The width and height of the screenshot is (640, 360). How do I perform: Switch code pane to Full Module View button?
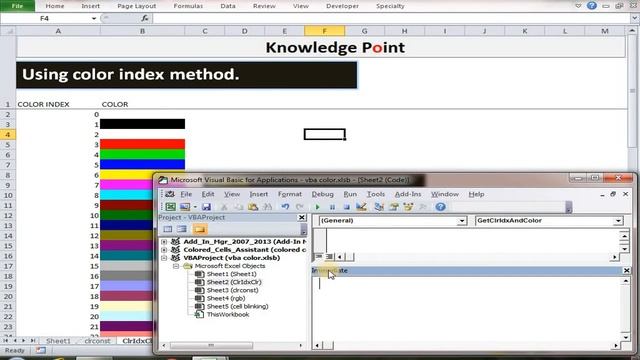(x=329, y=256)
